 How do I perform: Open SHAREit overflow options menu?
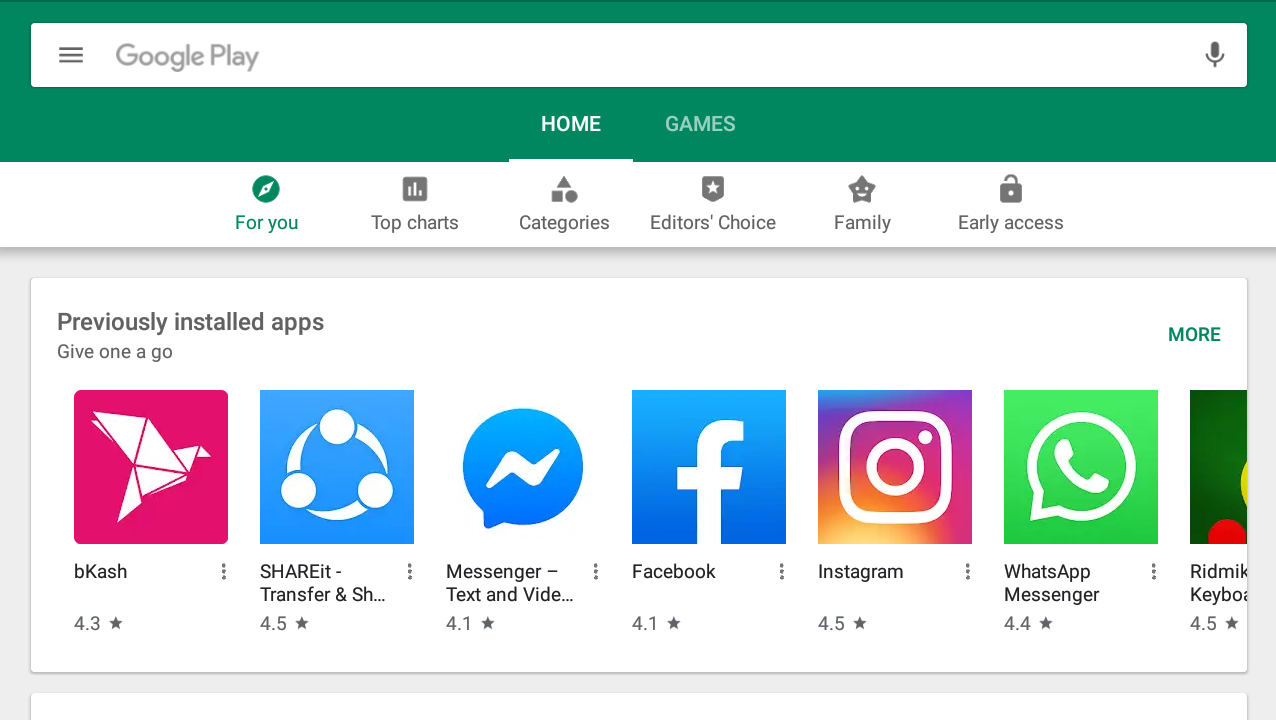pos(409,572)
